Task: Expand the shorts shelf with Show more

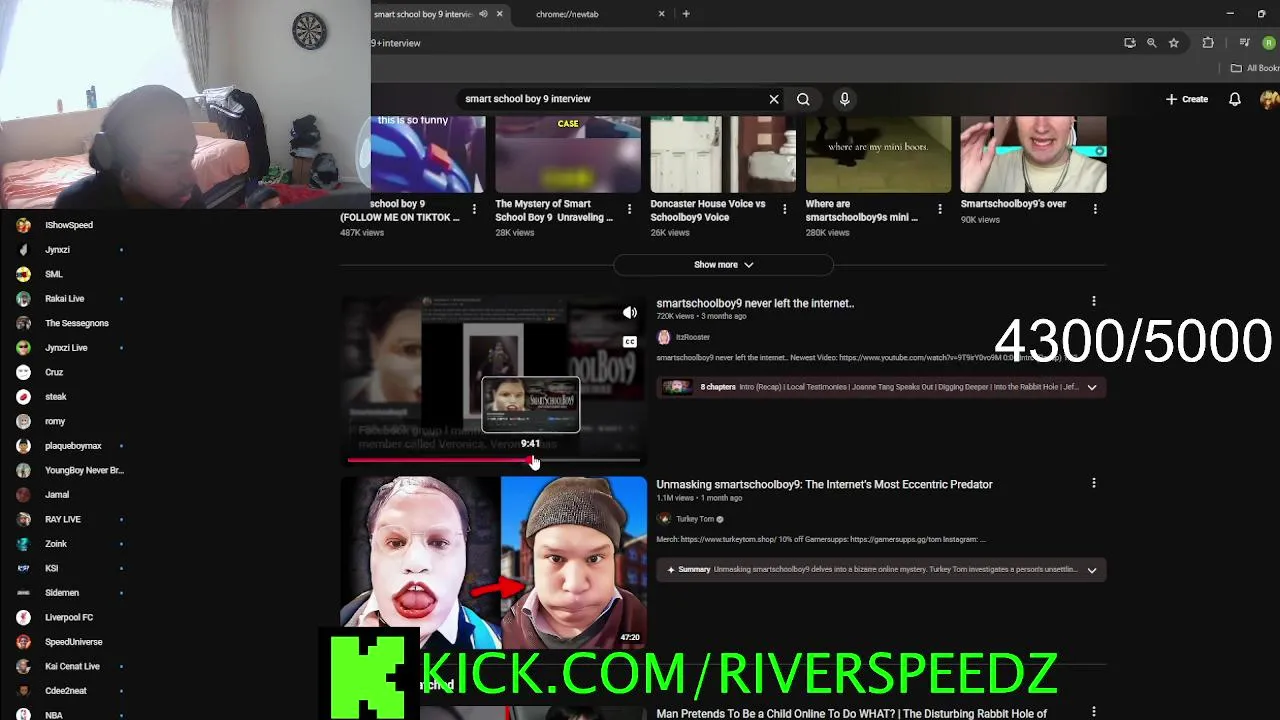Action: [723, 265]
